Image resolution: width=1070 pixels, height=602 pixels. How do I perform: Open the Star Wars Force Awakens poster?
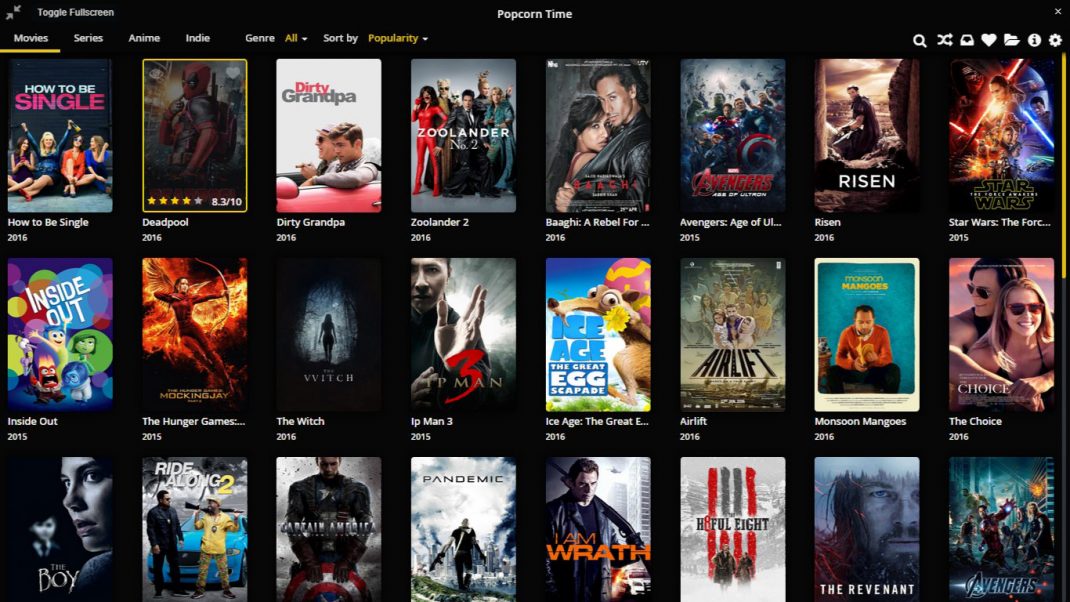tap(1001, 135)
